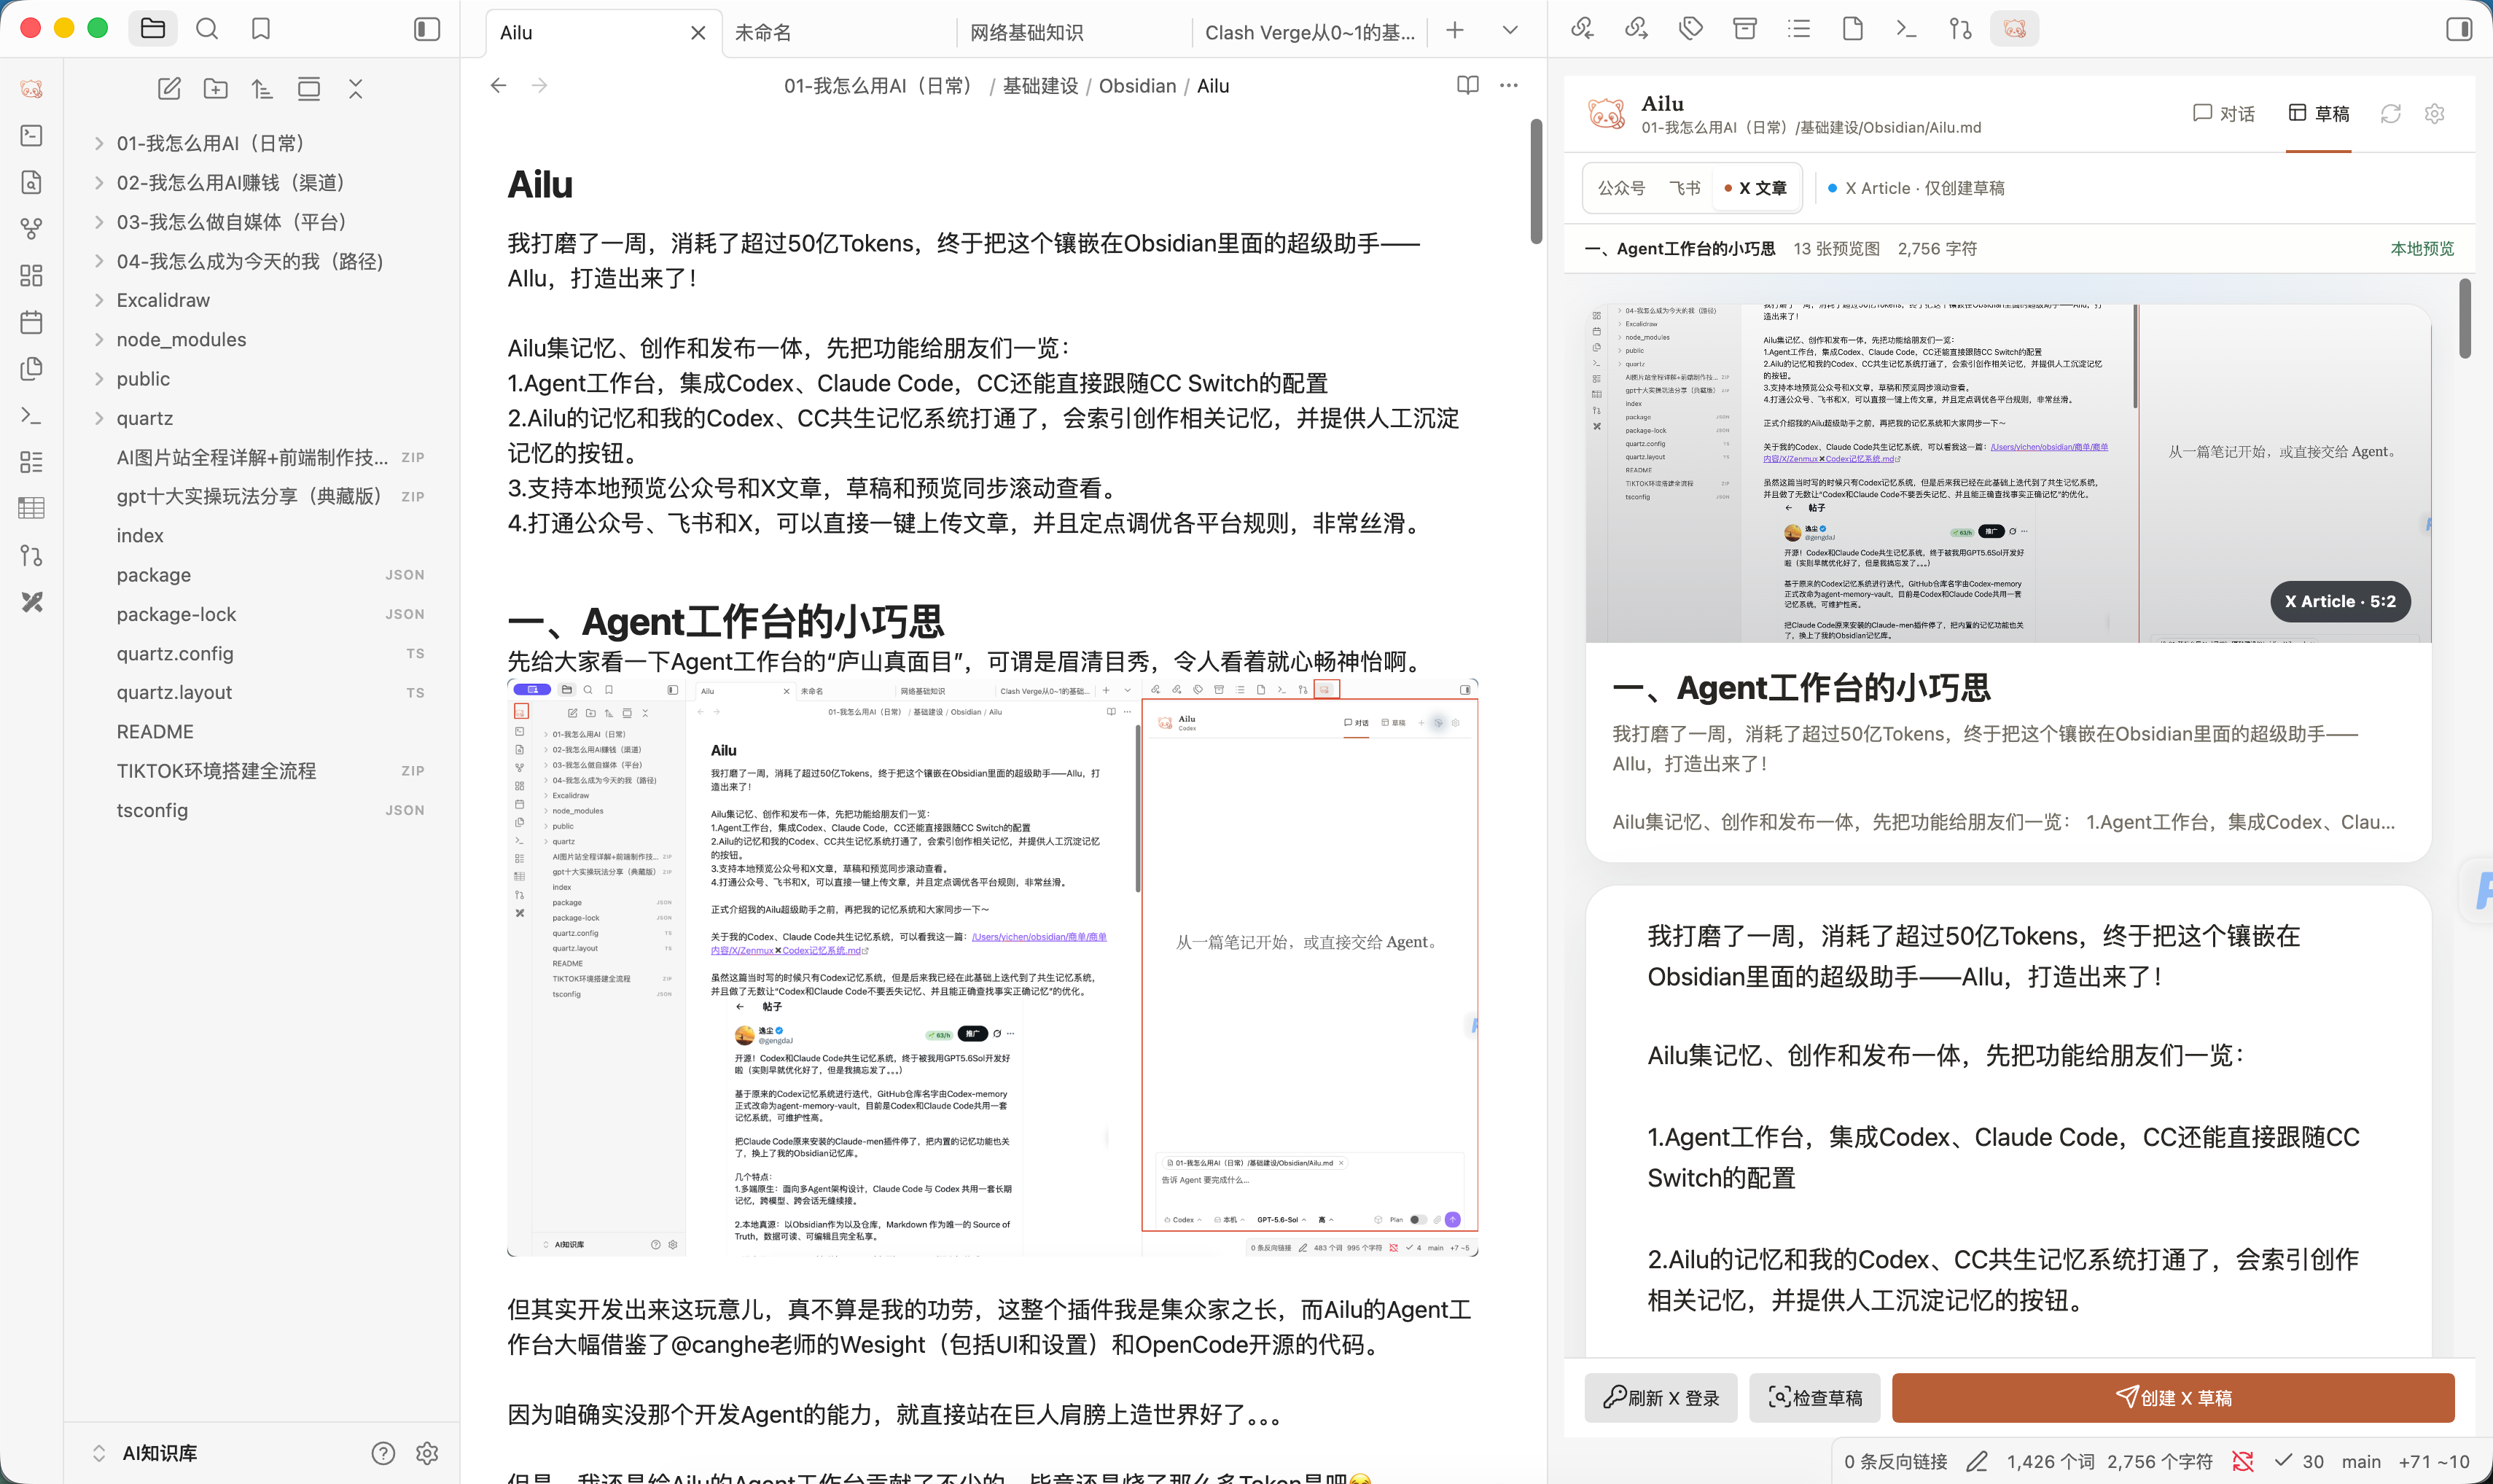Open the tab list dropdown chevron
This screenshot has height=1484, width=2493.
coord(1510,30)
